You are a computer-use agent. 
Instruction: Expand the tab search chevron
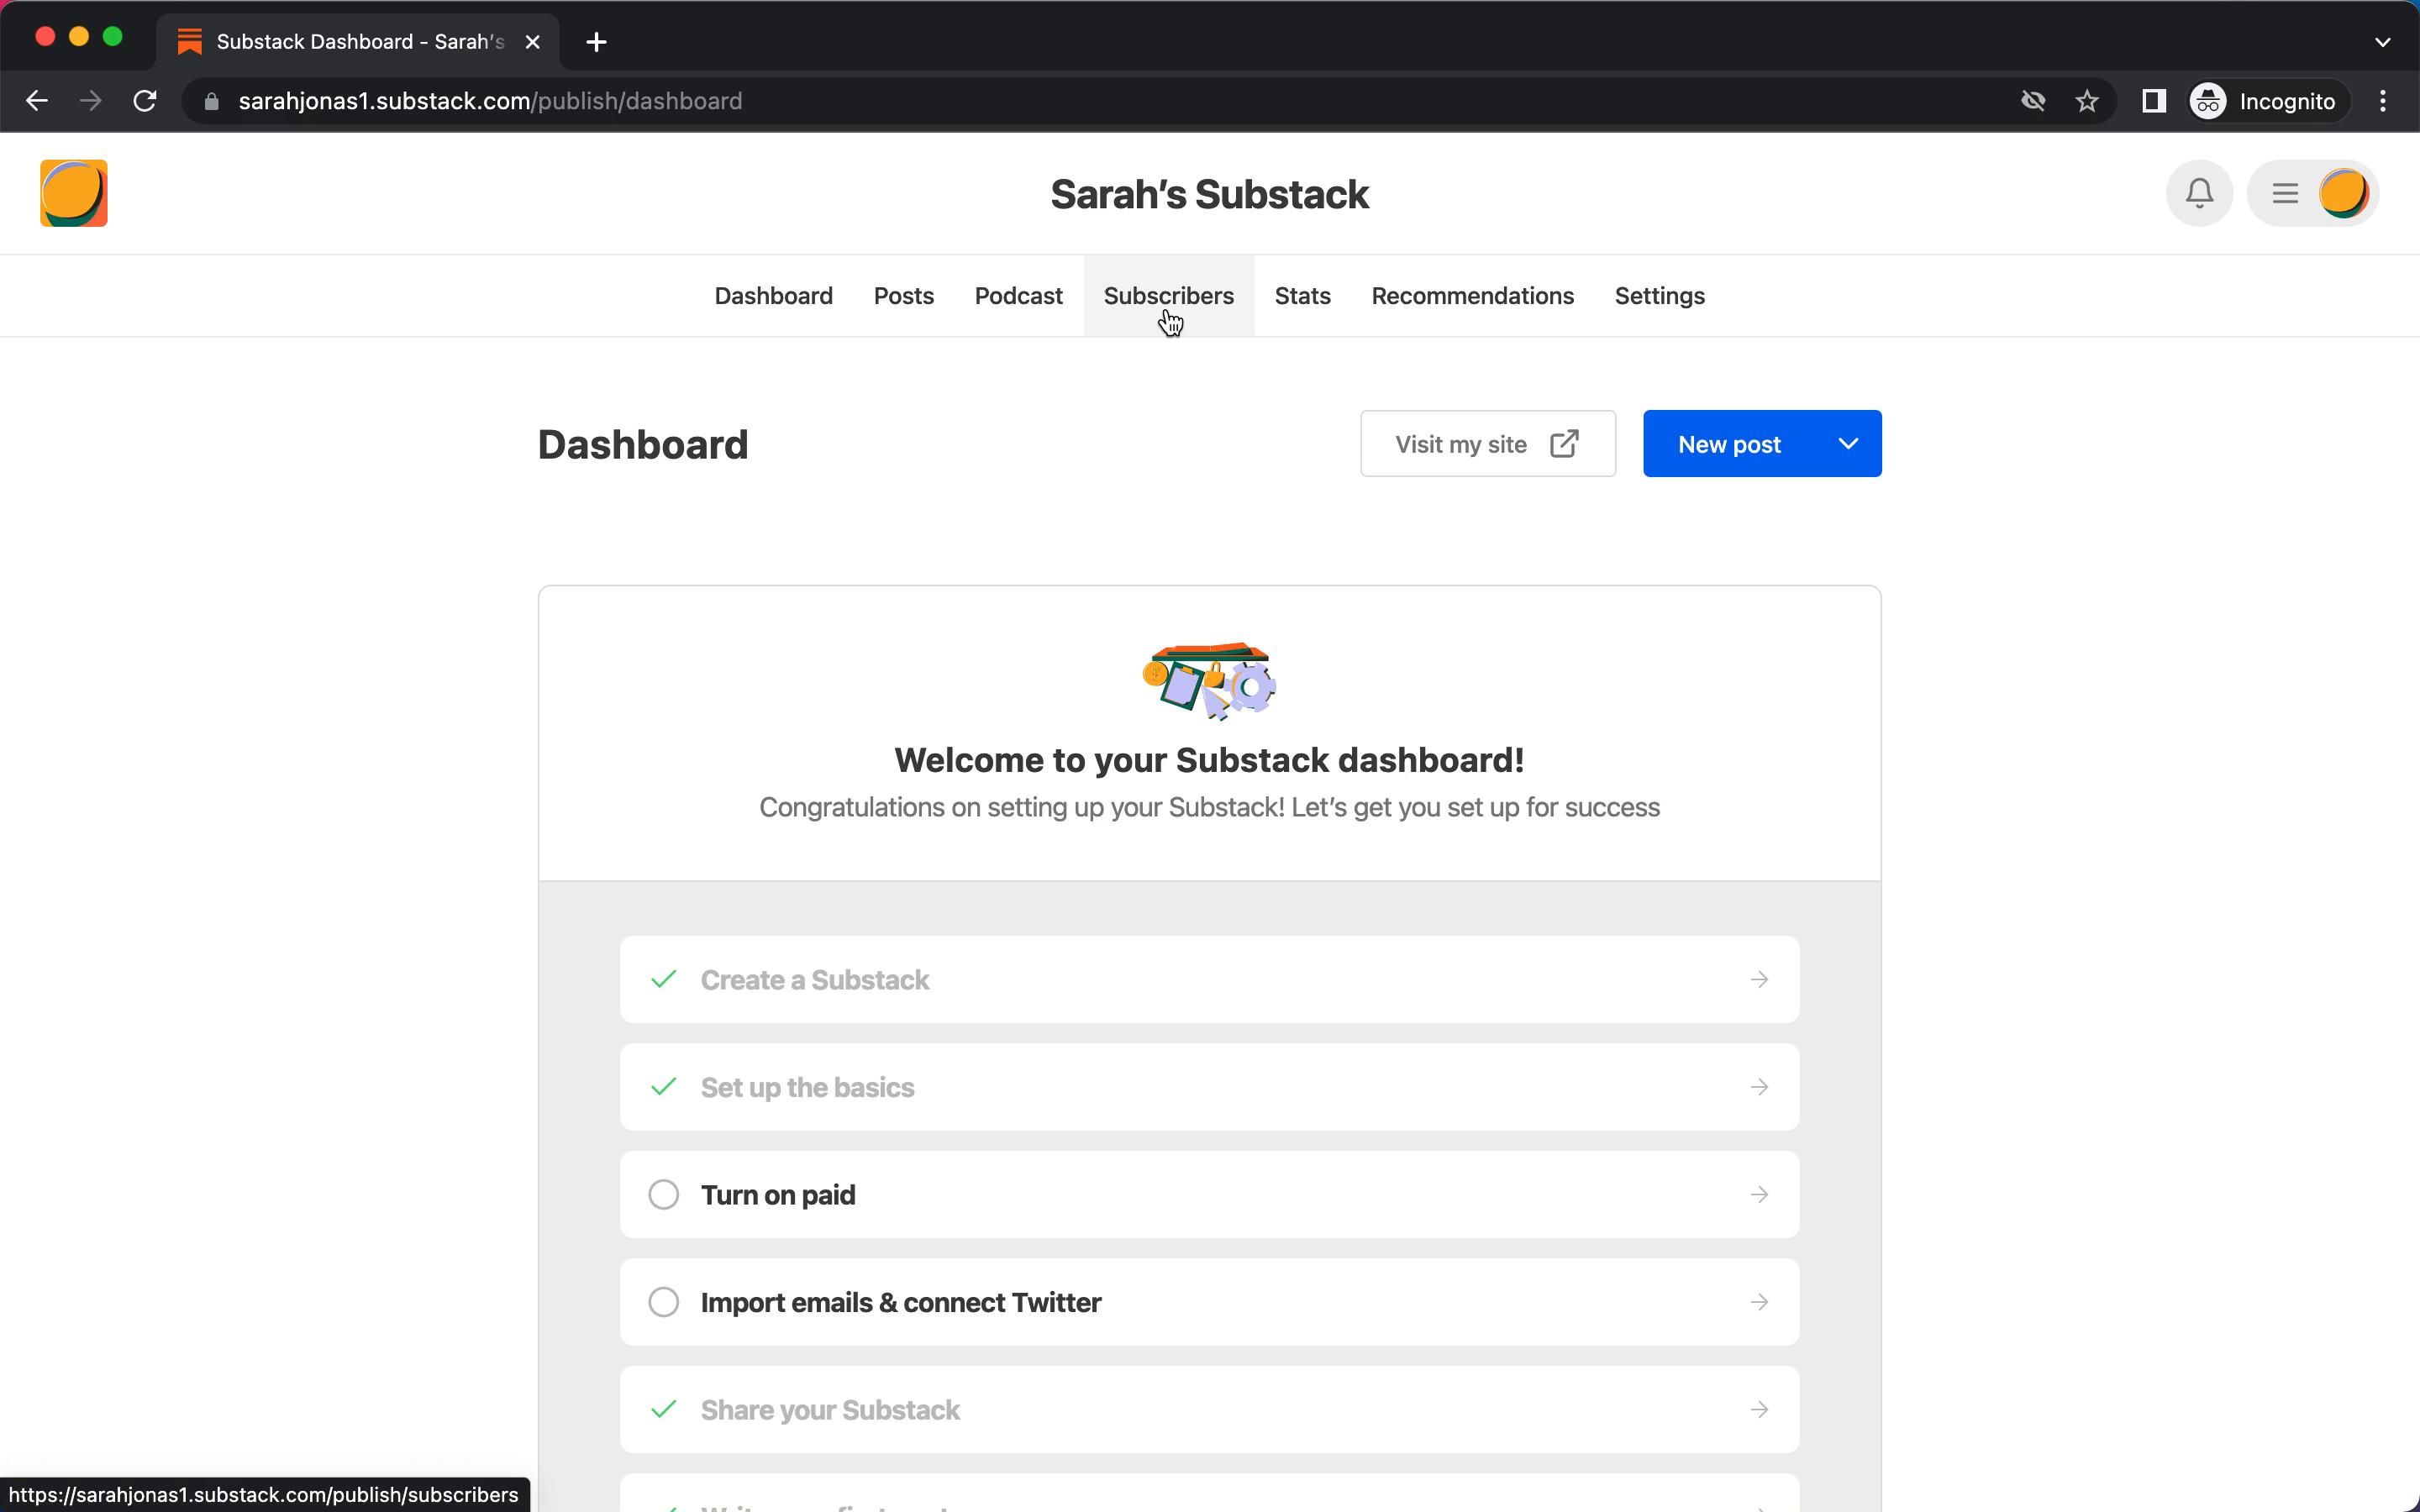tap(2382, 42)
